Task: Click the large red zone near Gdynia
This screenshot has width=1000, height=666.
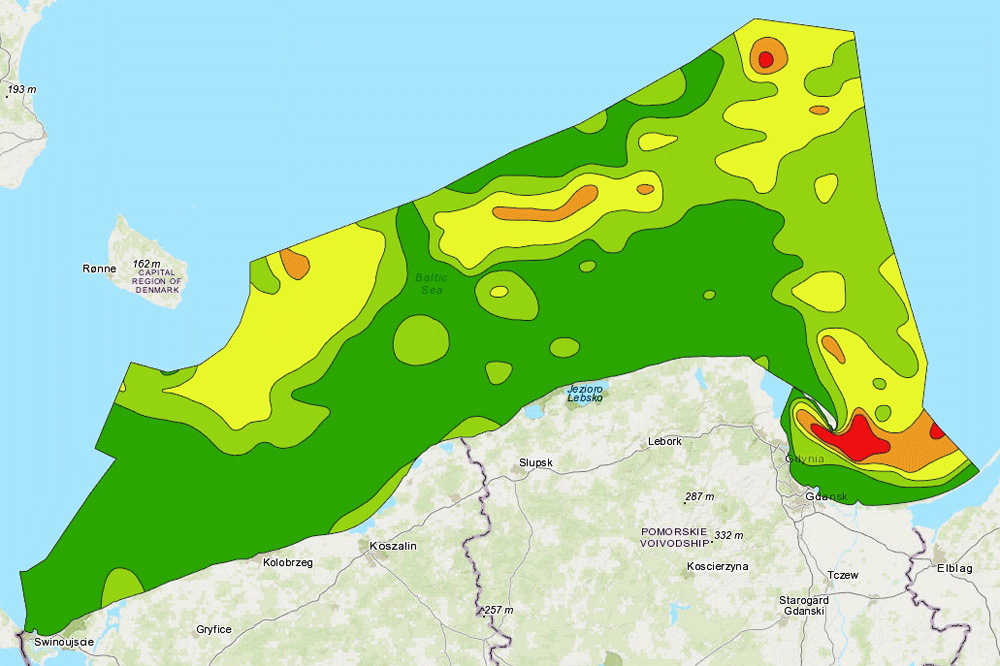Action: pos(850,439)
